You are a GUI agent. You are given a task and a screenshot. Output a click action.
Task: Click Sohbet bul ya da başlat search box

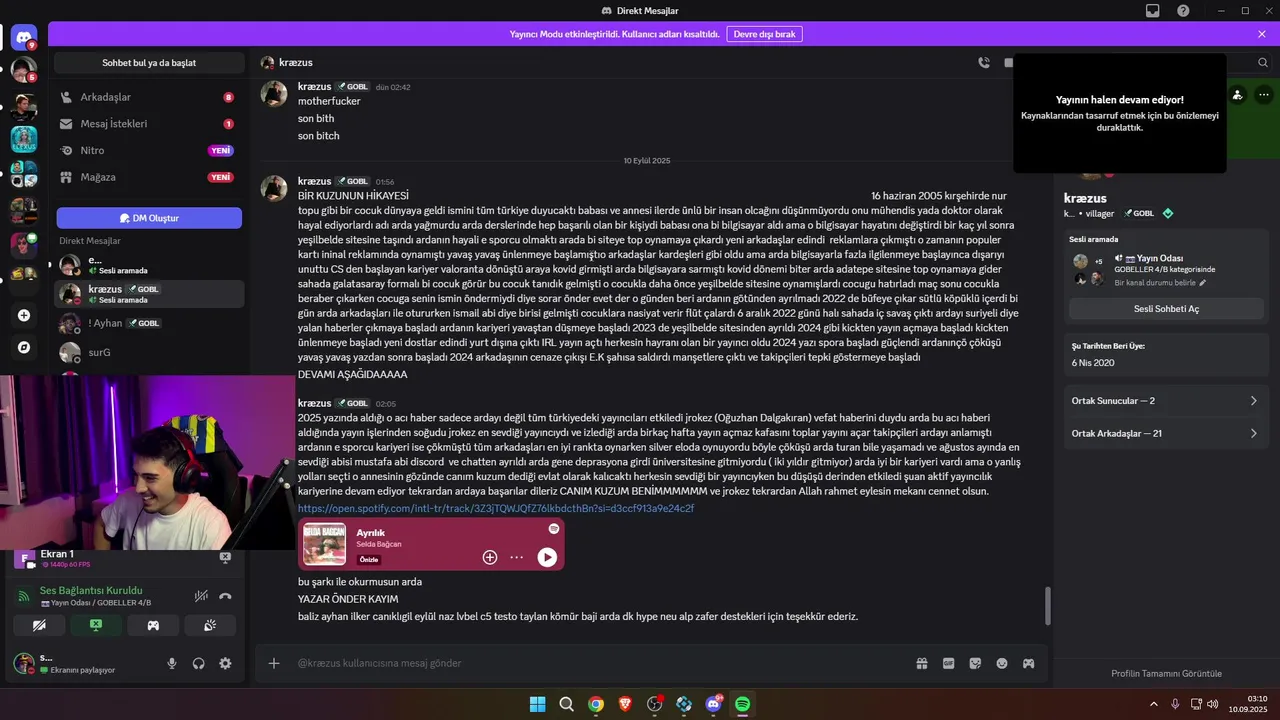coord(149,63)
